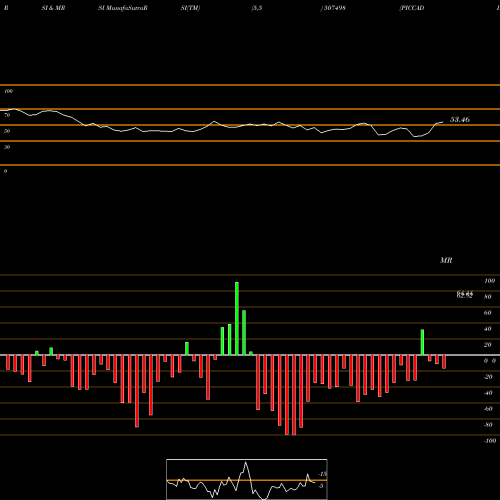Click the '(5,5' parameter text
The image size is (500, 500).
tap(257, 8)
